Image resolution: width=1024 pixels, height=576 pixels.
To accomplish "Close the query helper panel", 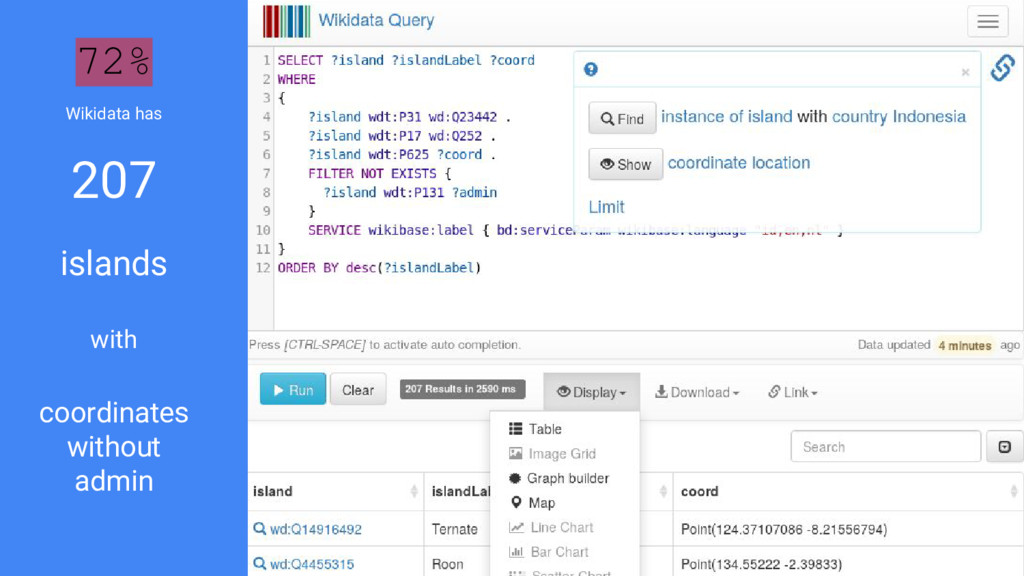I will (965, 72).
